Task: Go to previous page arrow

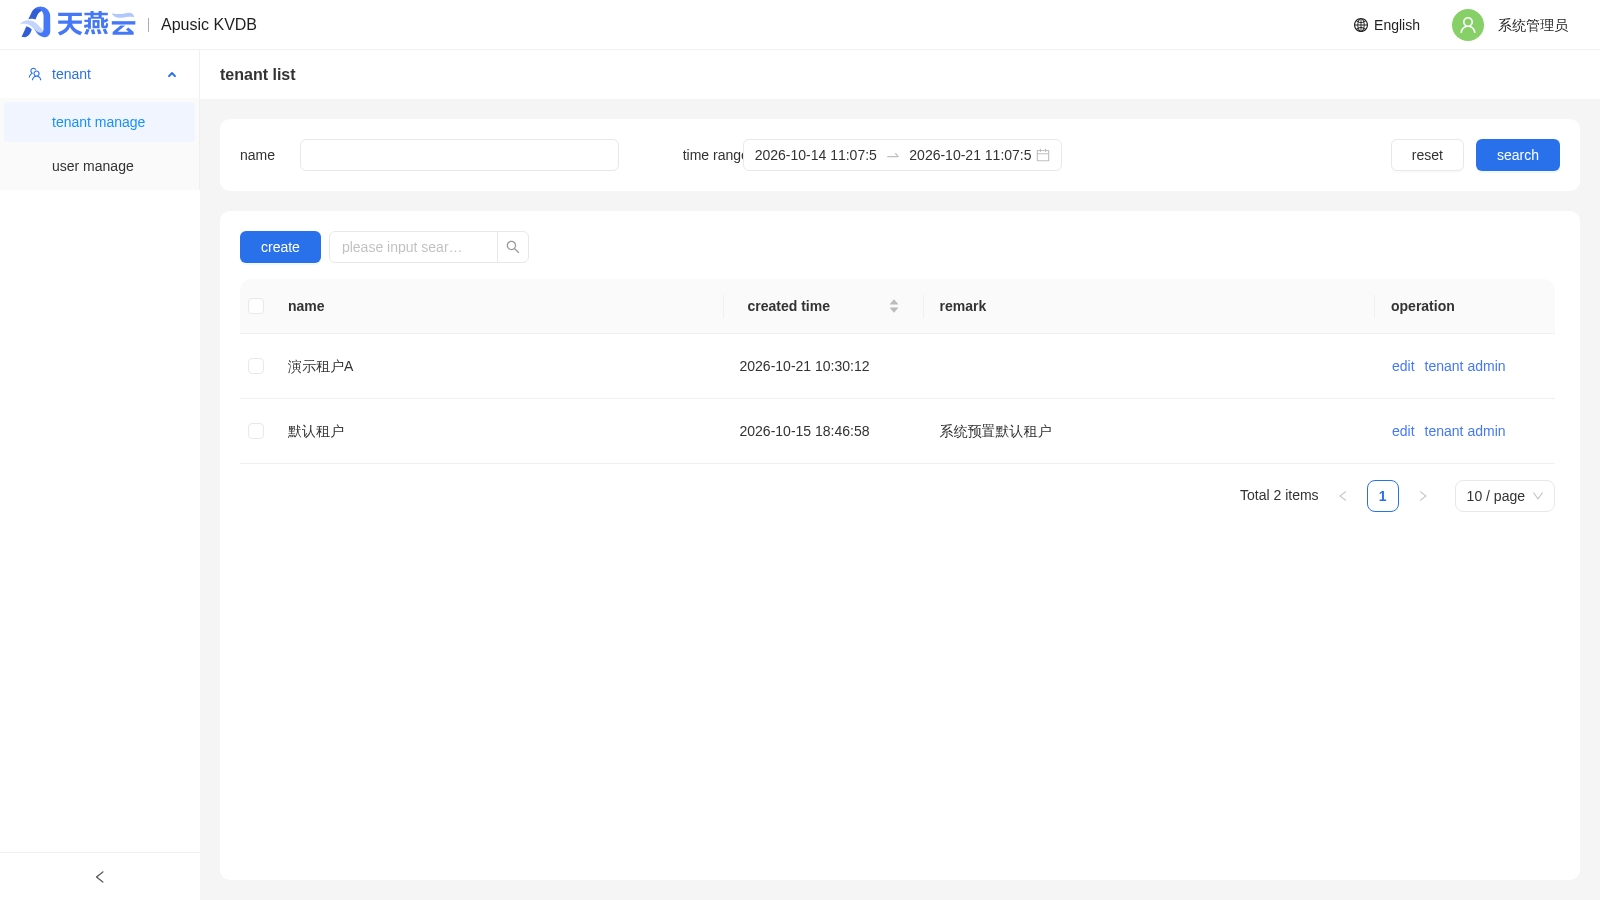Action: tap(1343, 496)
